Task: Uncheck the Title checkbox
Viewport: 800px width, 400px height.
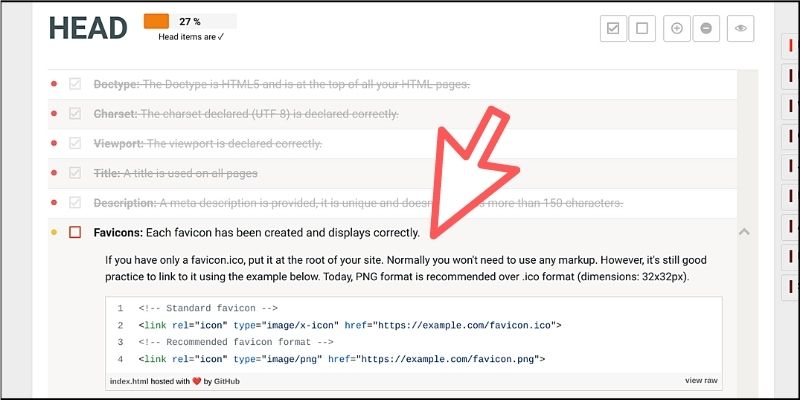Action: click(x=75, y=173)
